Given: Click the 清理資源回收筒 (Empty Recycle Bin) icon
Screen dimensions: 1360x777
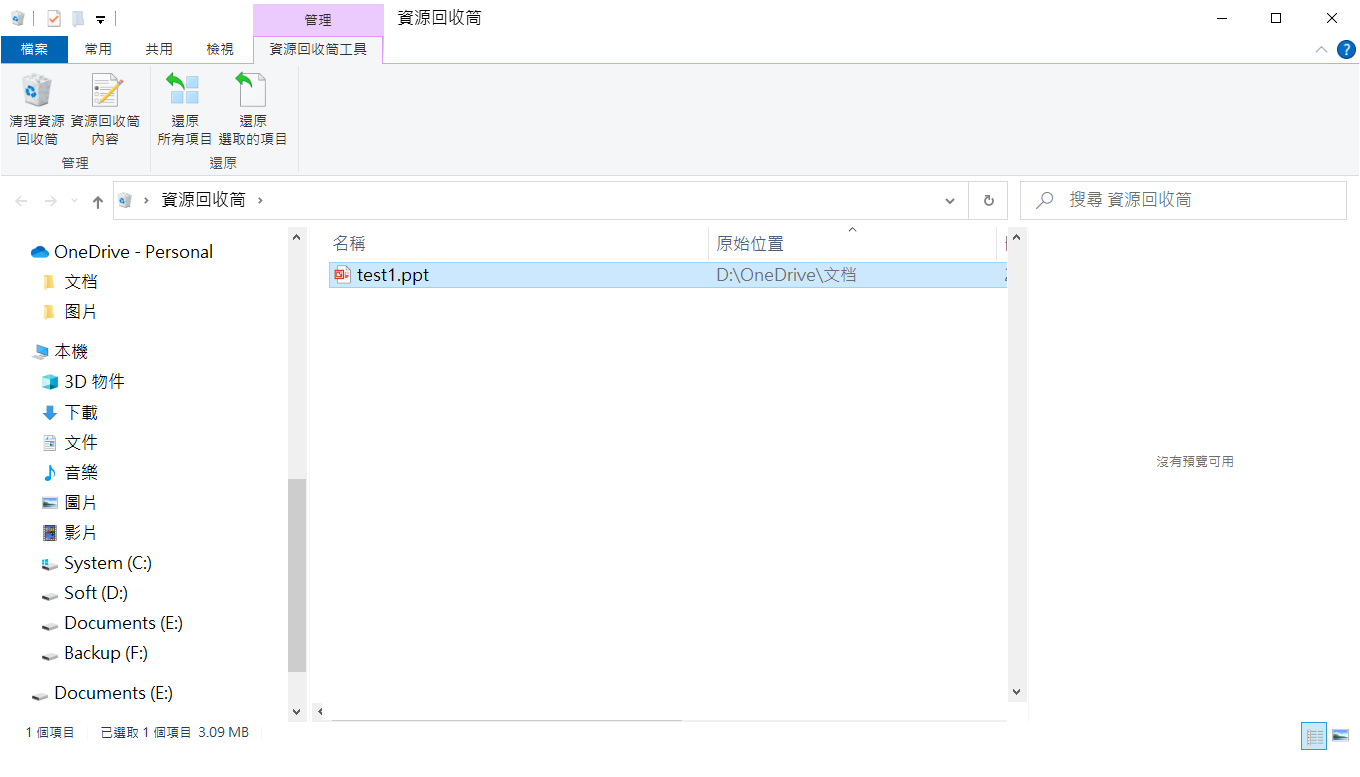Looking at the screenshot, I should pos(37,92).
